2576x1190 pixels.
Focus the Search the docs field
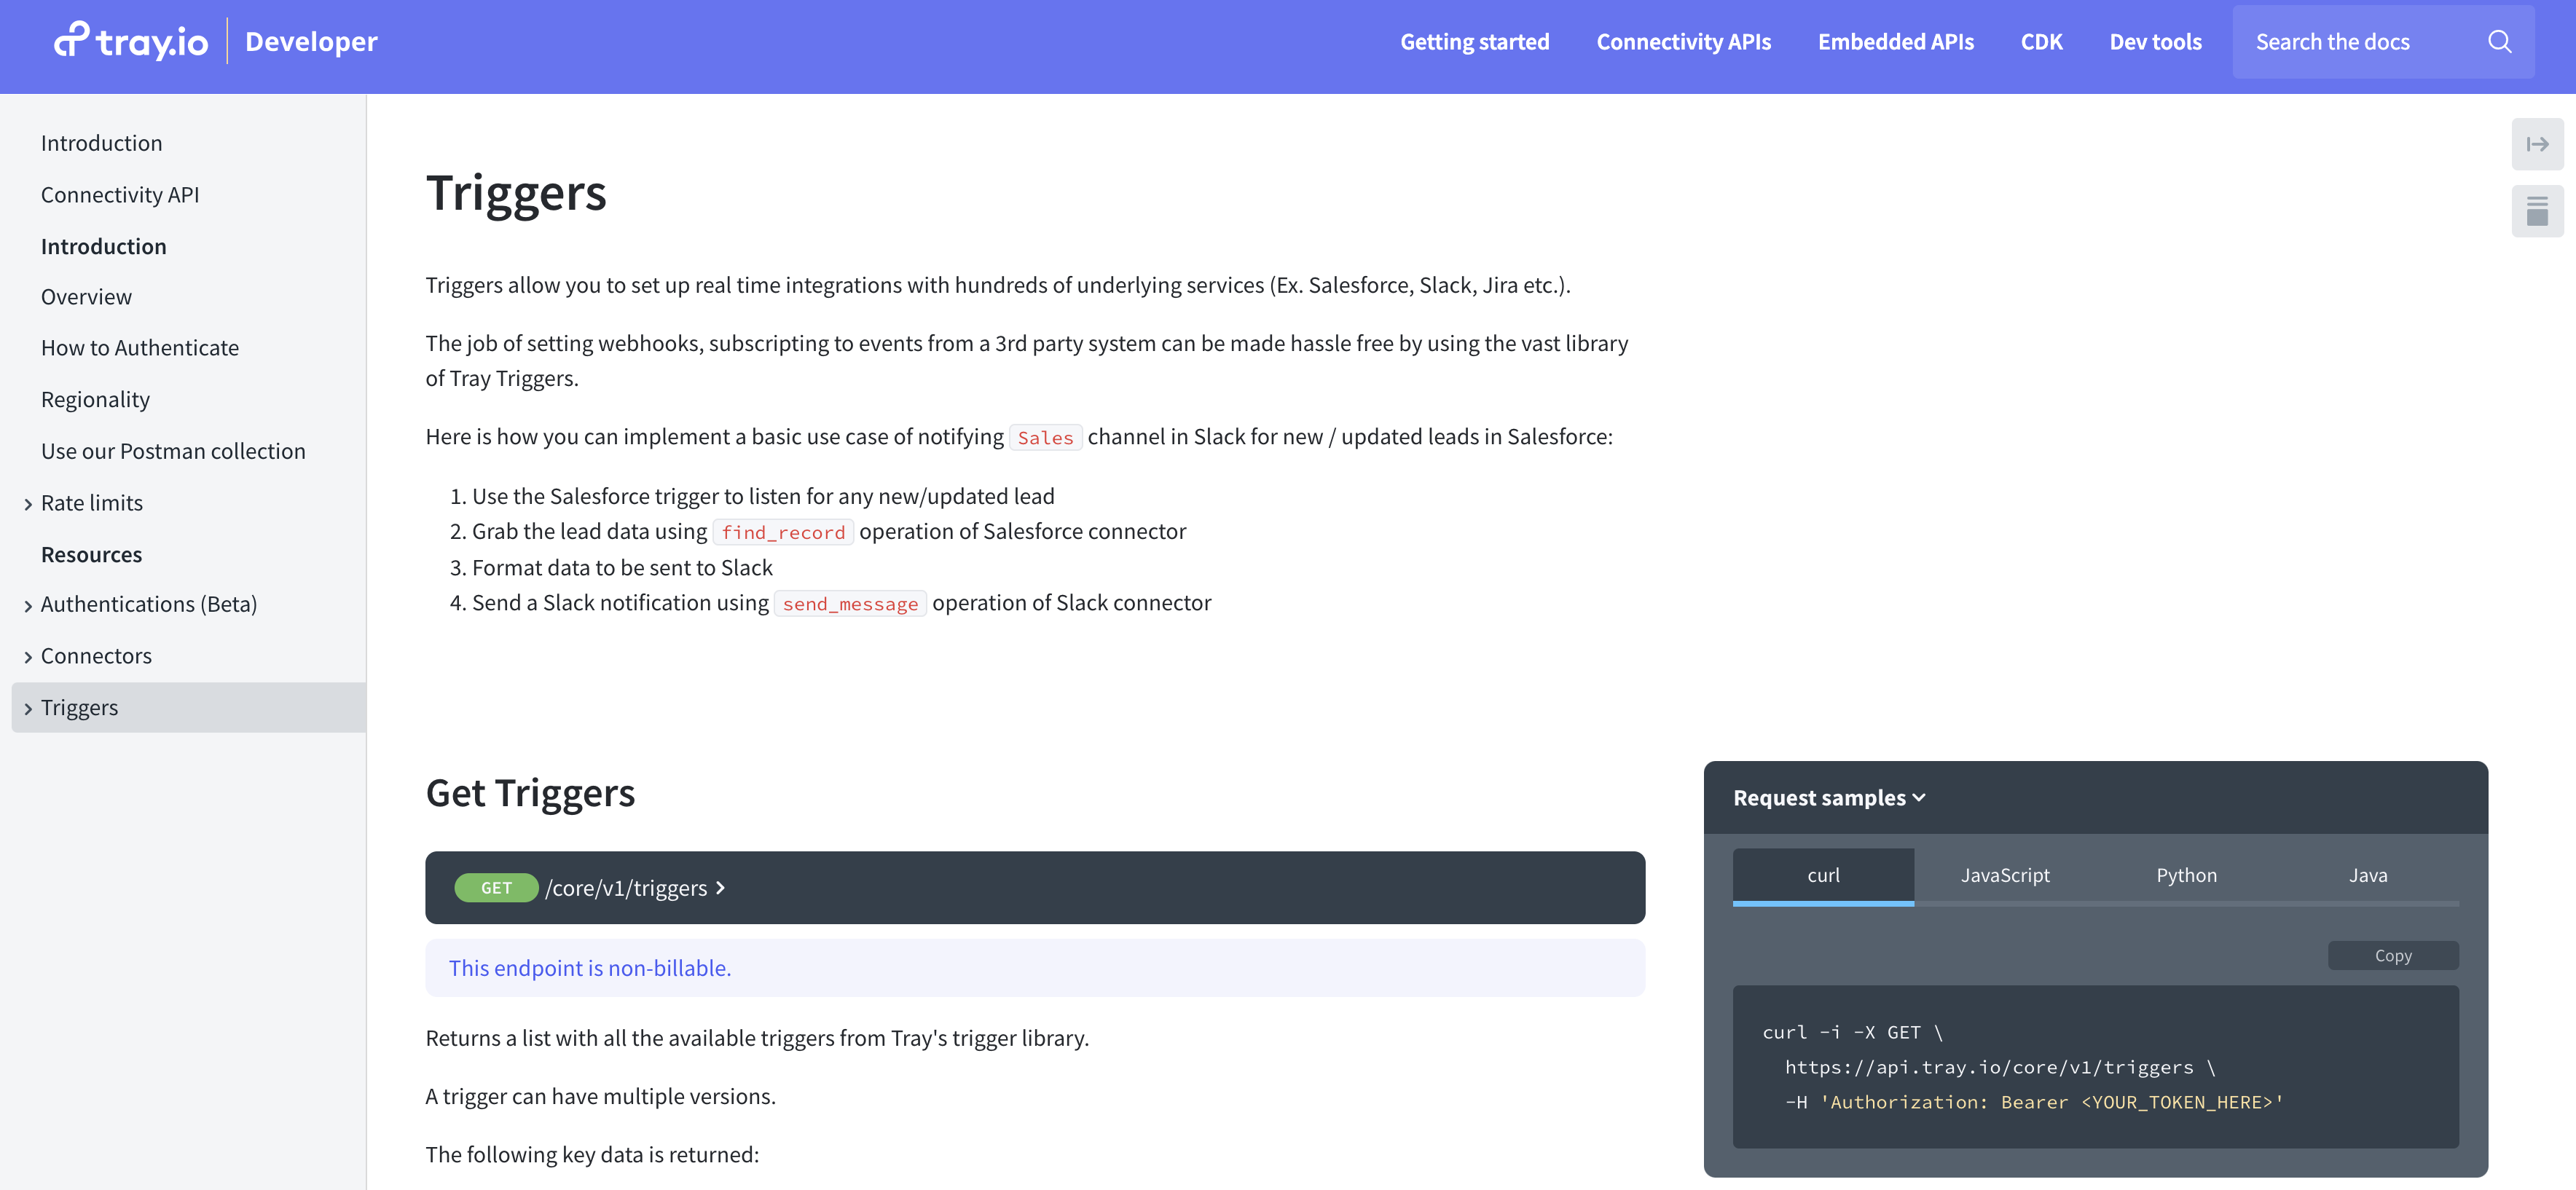[x=2383, y=41]
